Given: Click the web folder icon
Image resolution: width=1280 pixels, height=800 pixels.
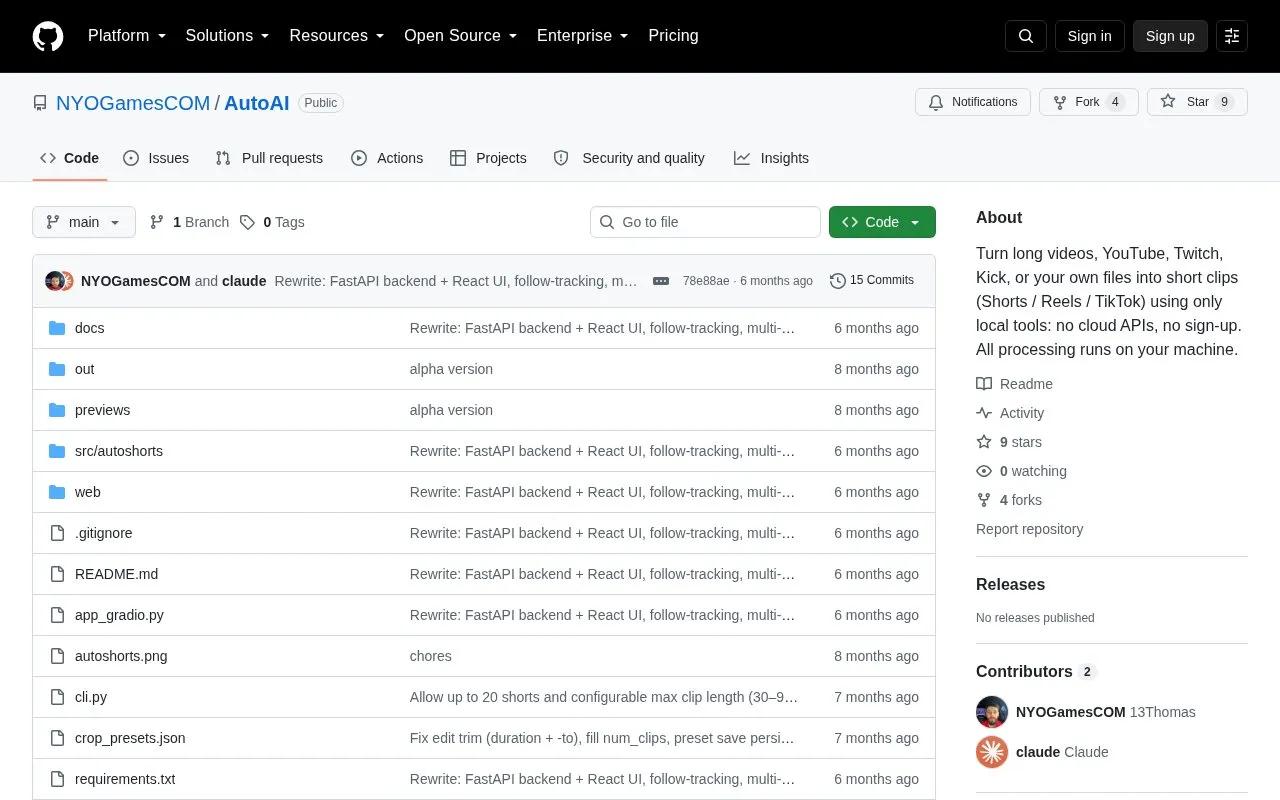Looking at the screenshot, I should pos(57,492).
